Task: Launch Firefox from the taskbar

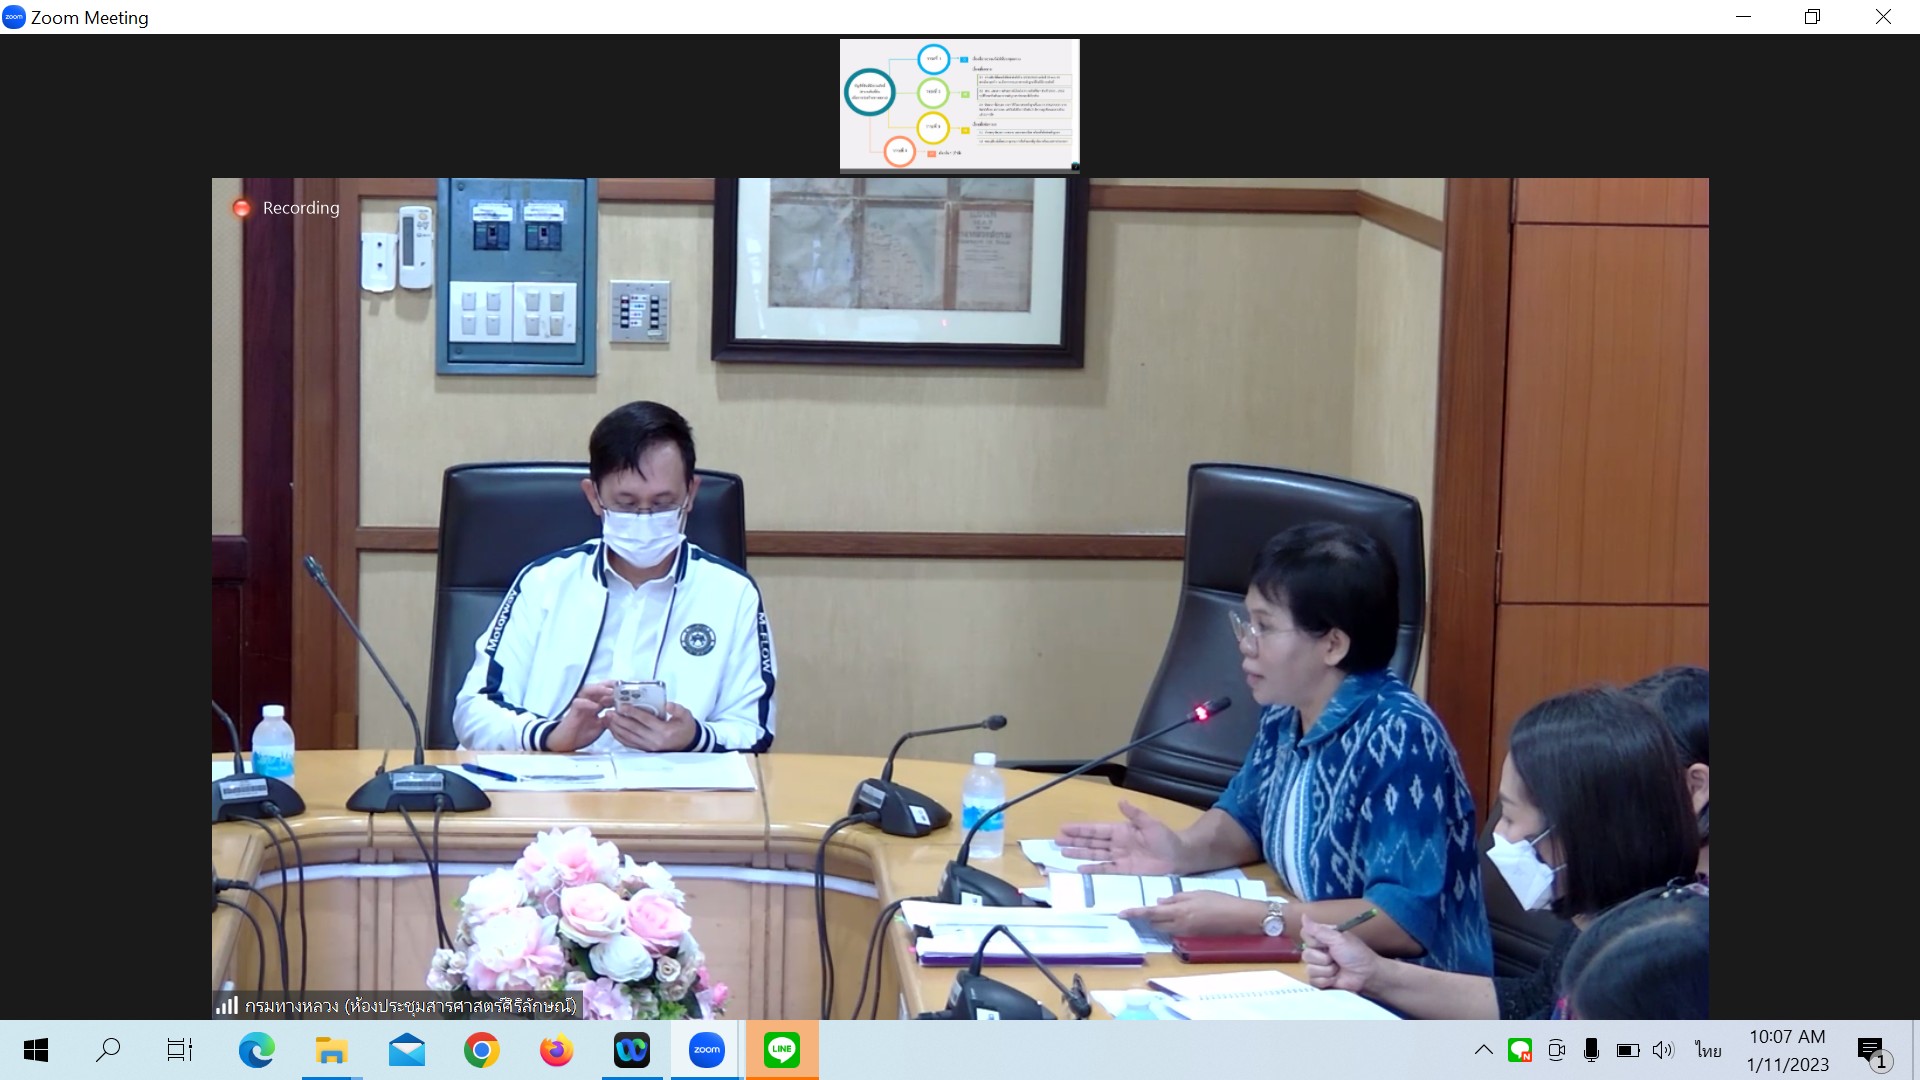Action: pyautogui.click(x=556, y=1050)
